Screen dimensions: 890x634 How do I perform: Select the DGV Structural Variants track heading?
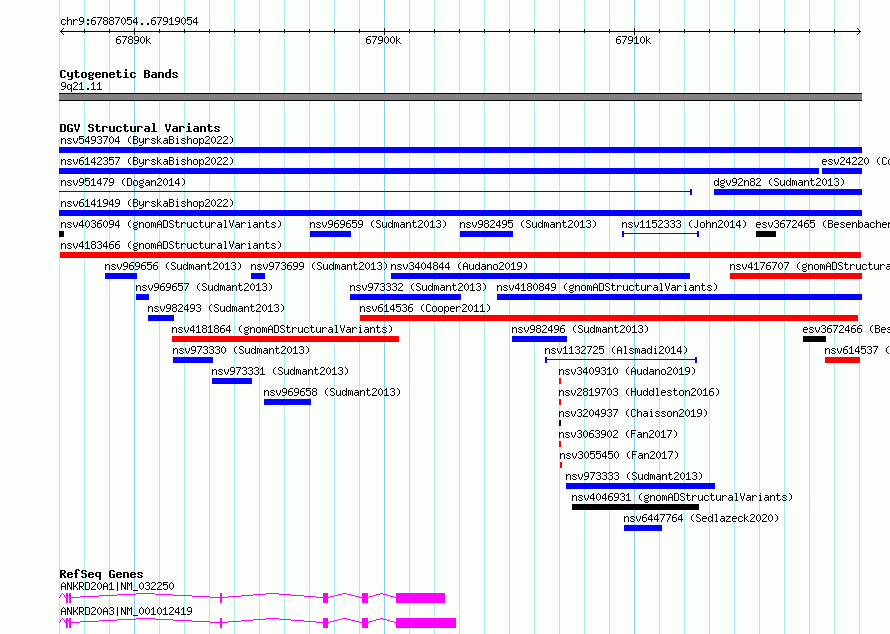coord(140,128)
